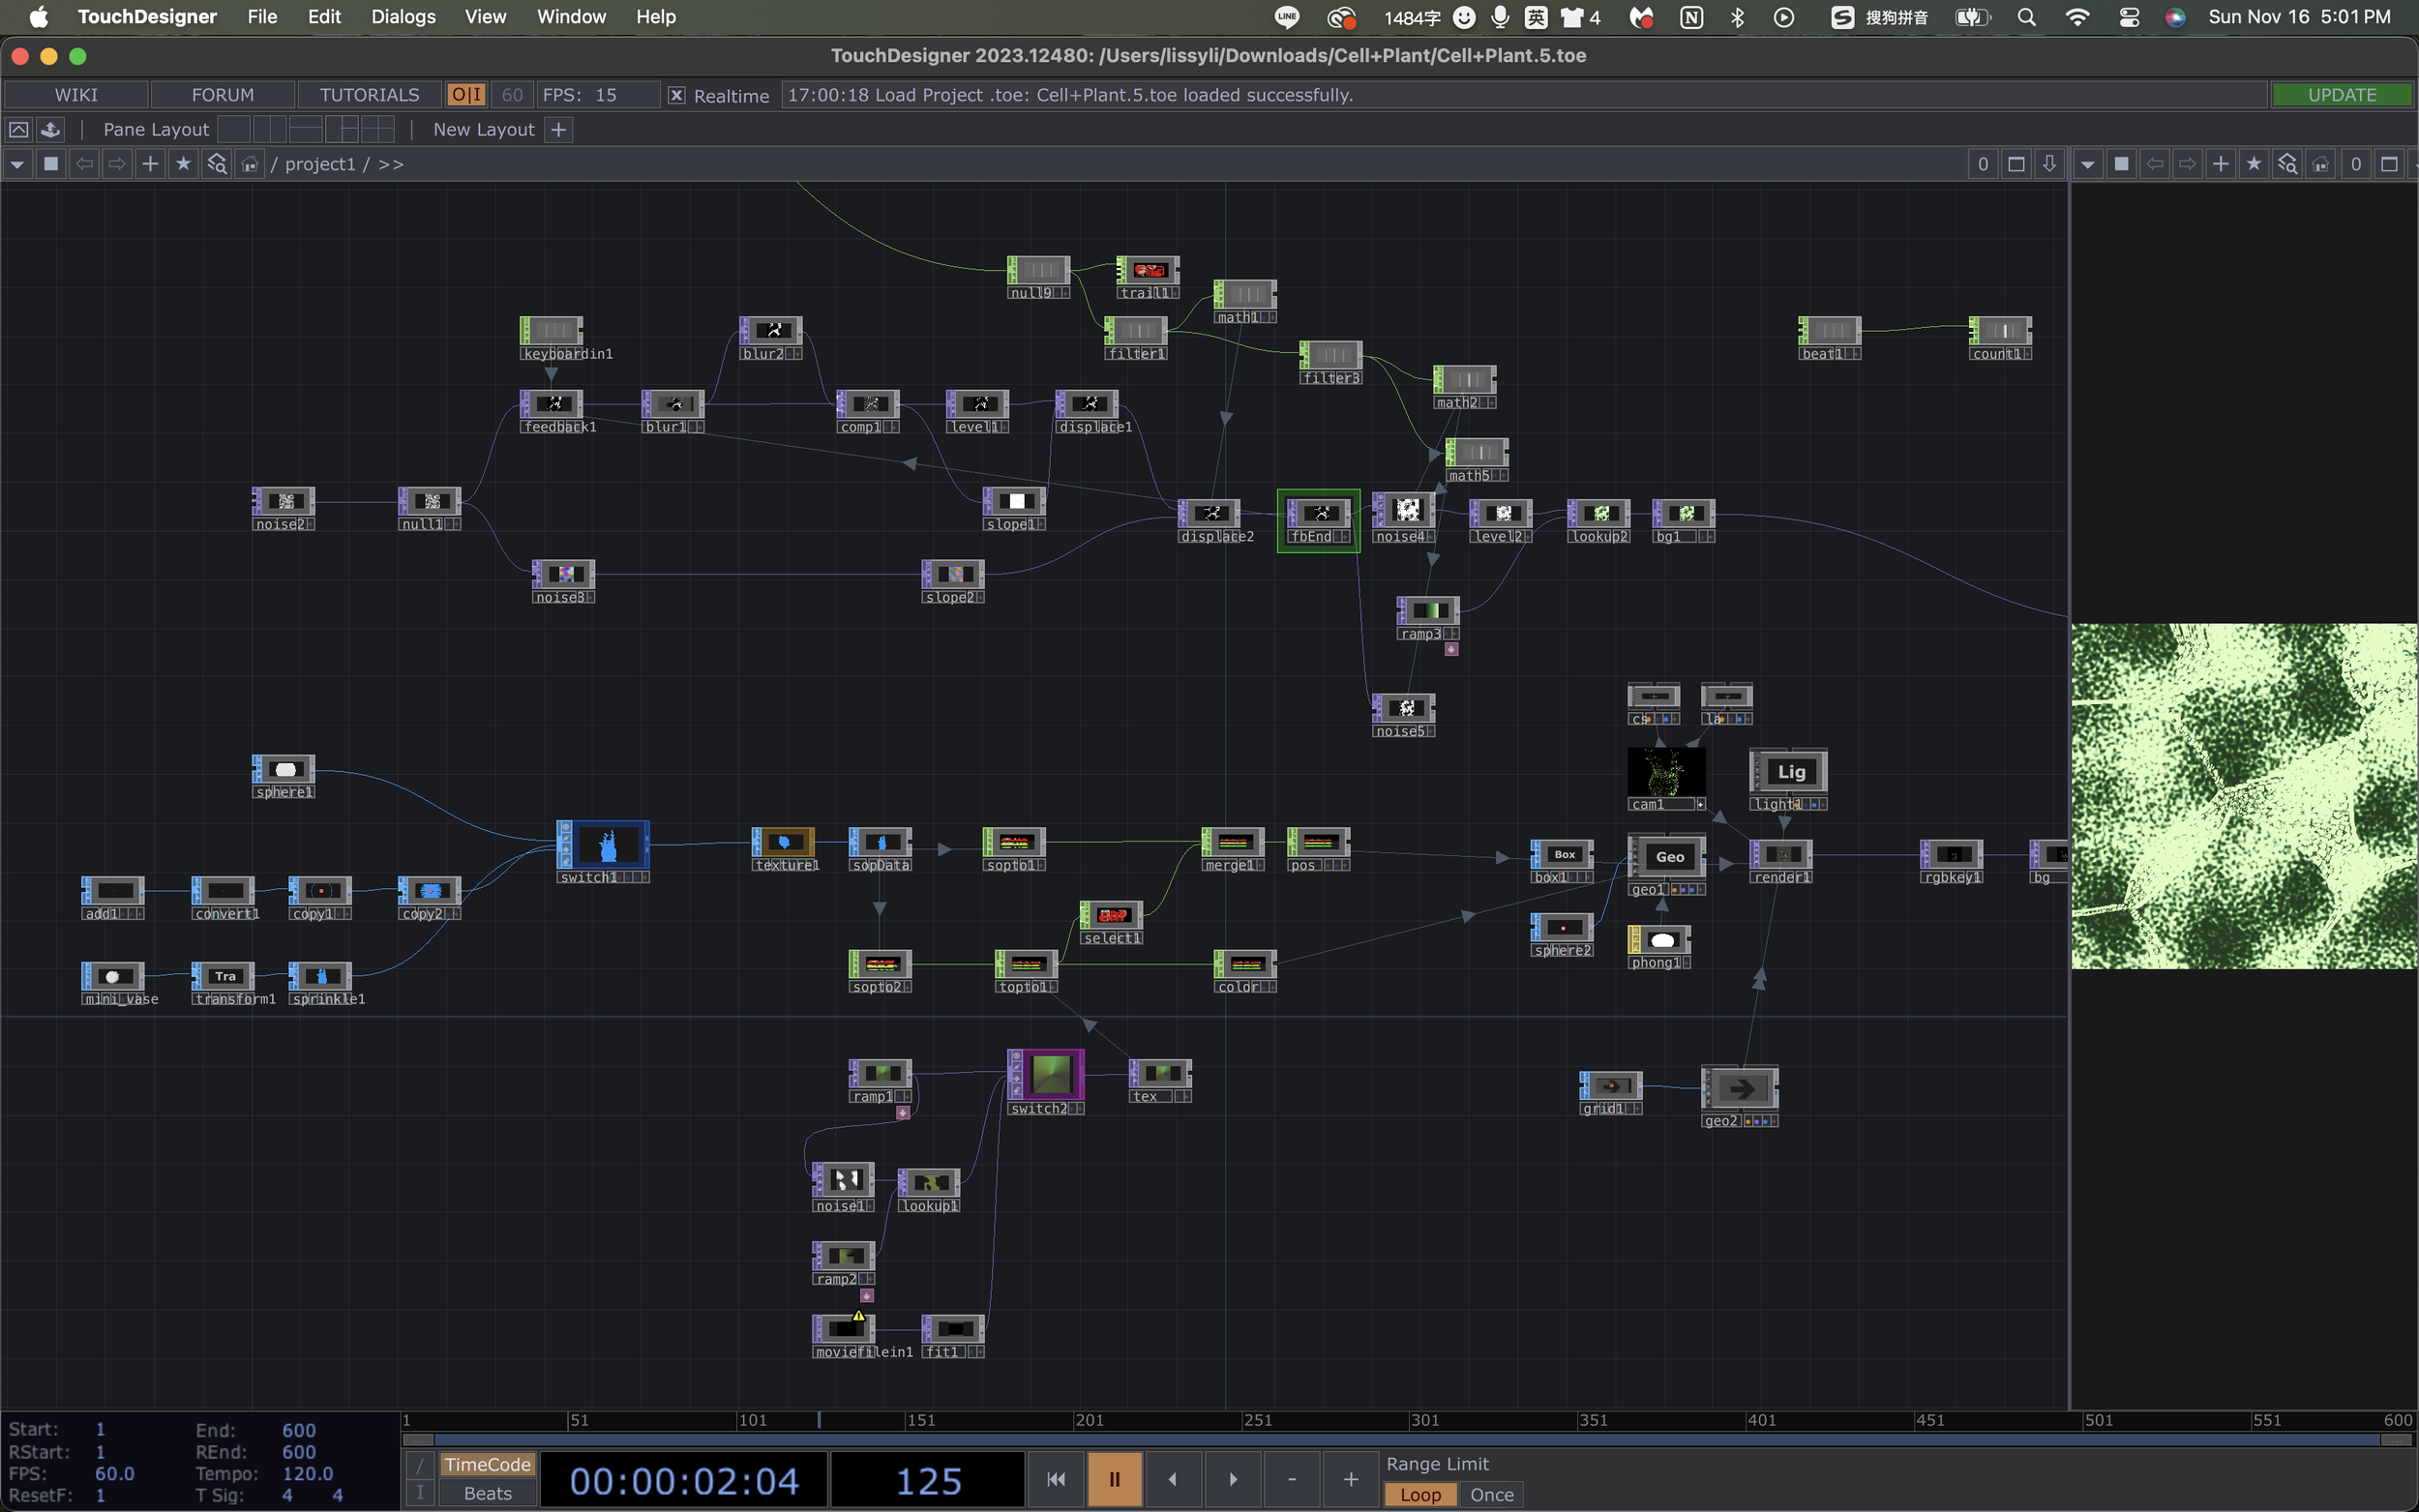Screen dimensions: 2419x1512
Task: Open the Dialogs menu
Action: [x=403, y=17]
